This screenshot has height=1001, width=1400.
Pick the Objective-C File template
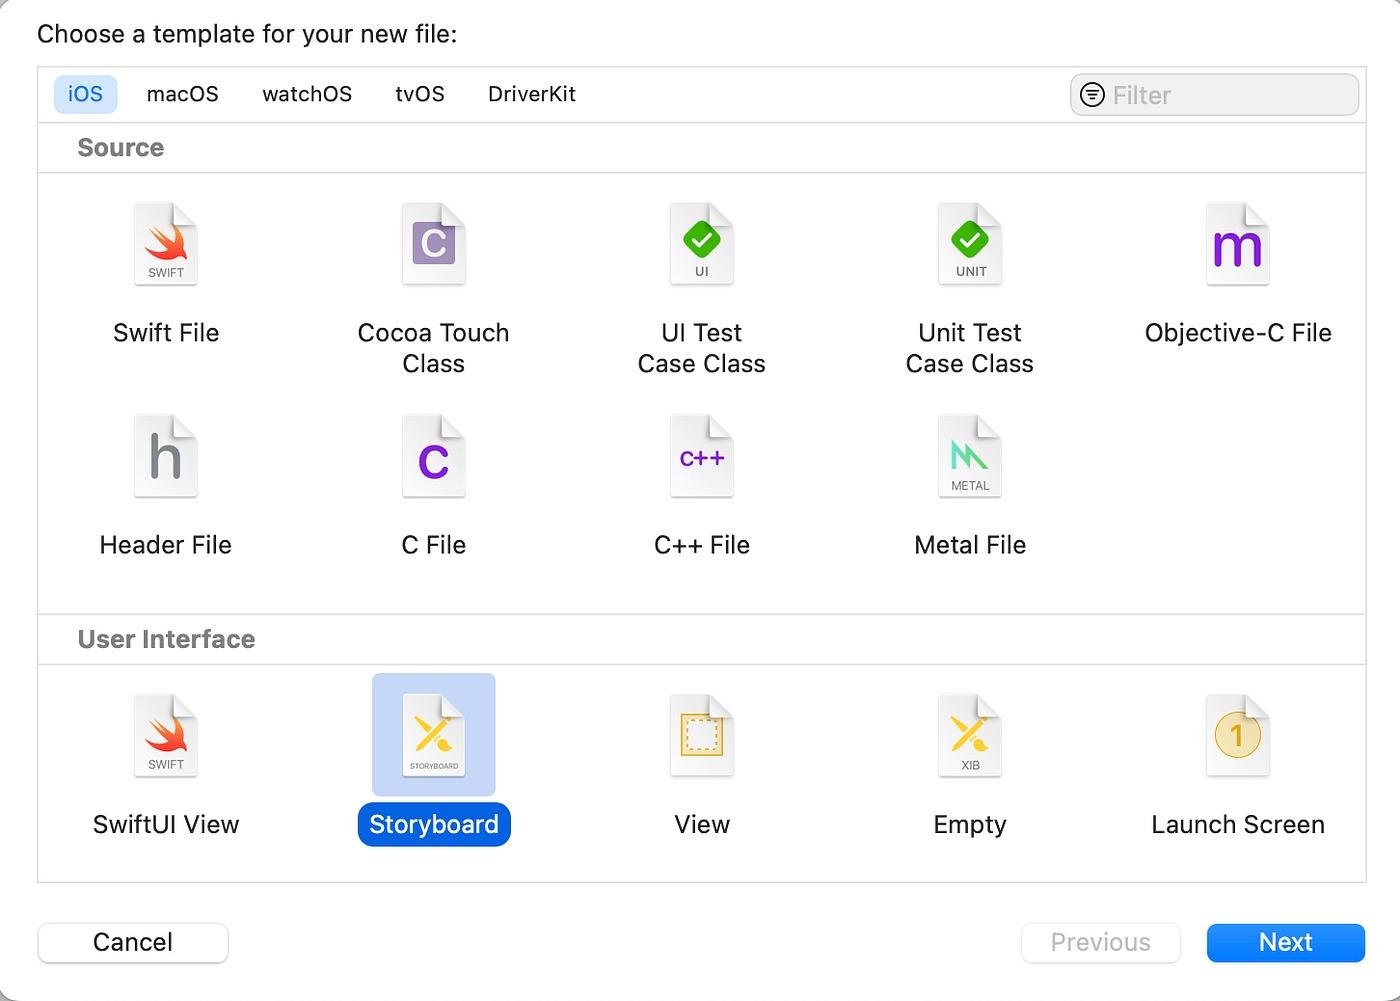pos(1237,243)
